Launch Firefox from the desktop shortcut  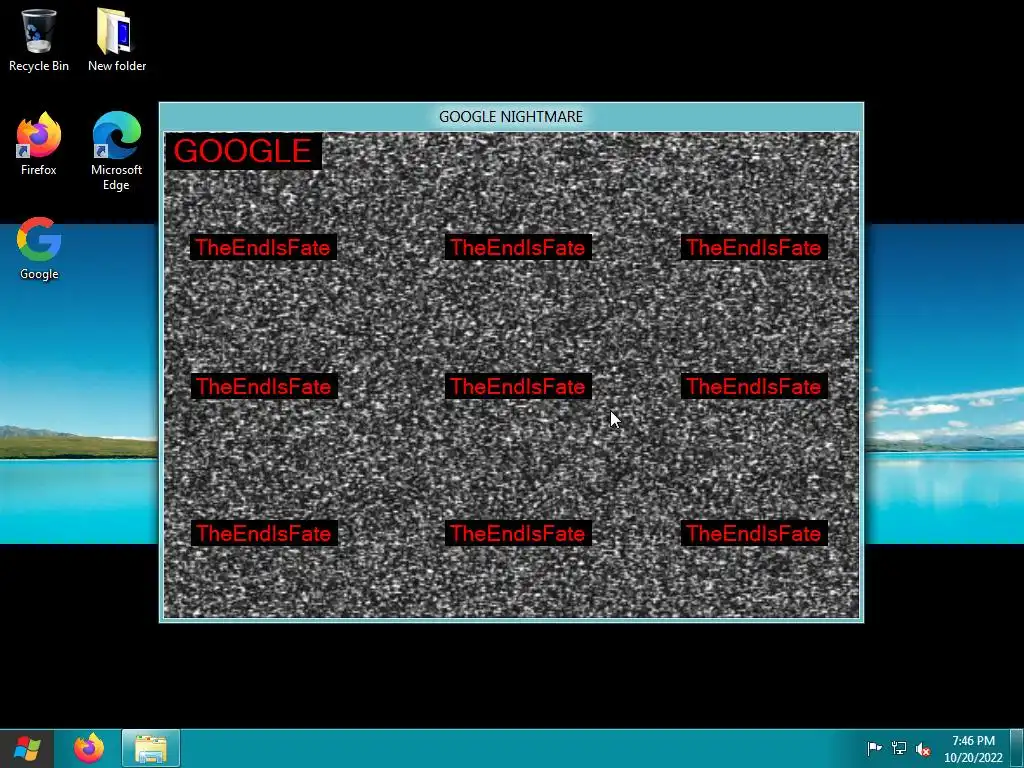(39, 144)
